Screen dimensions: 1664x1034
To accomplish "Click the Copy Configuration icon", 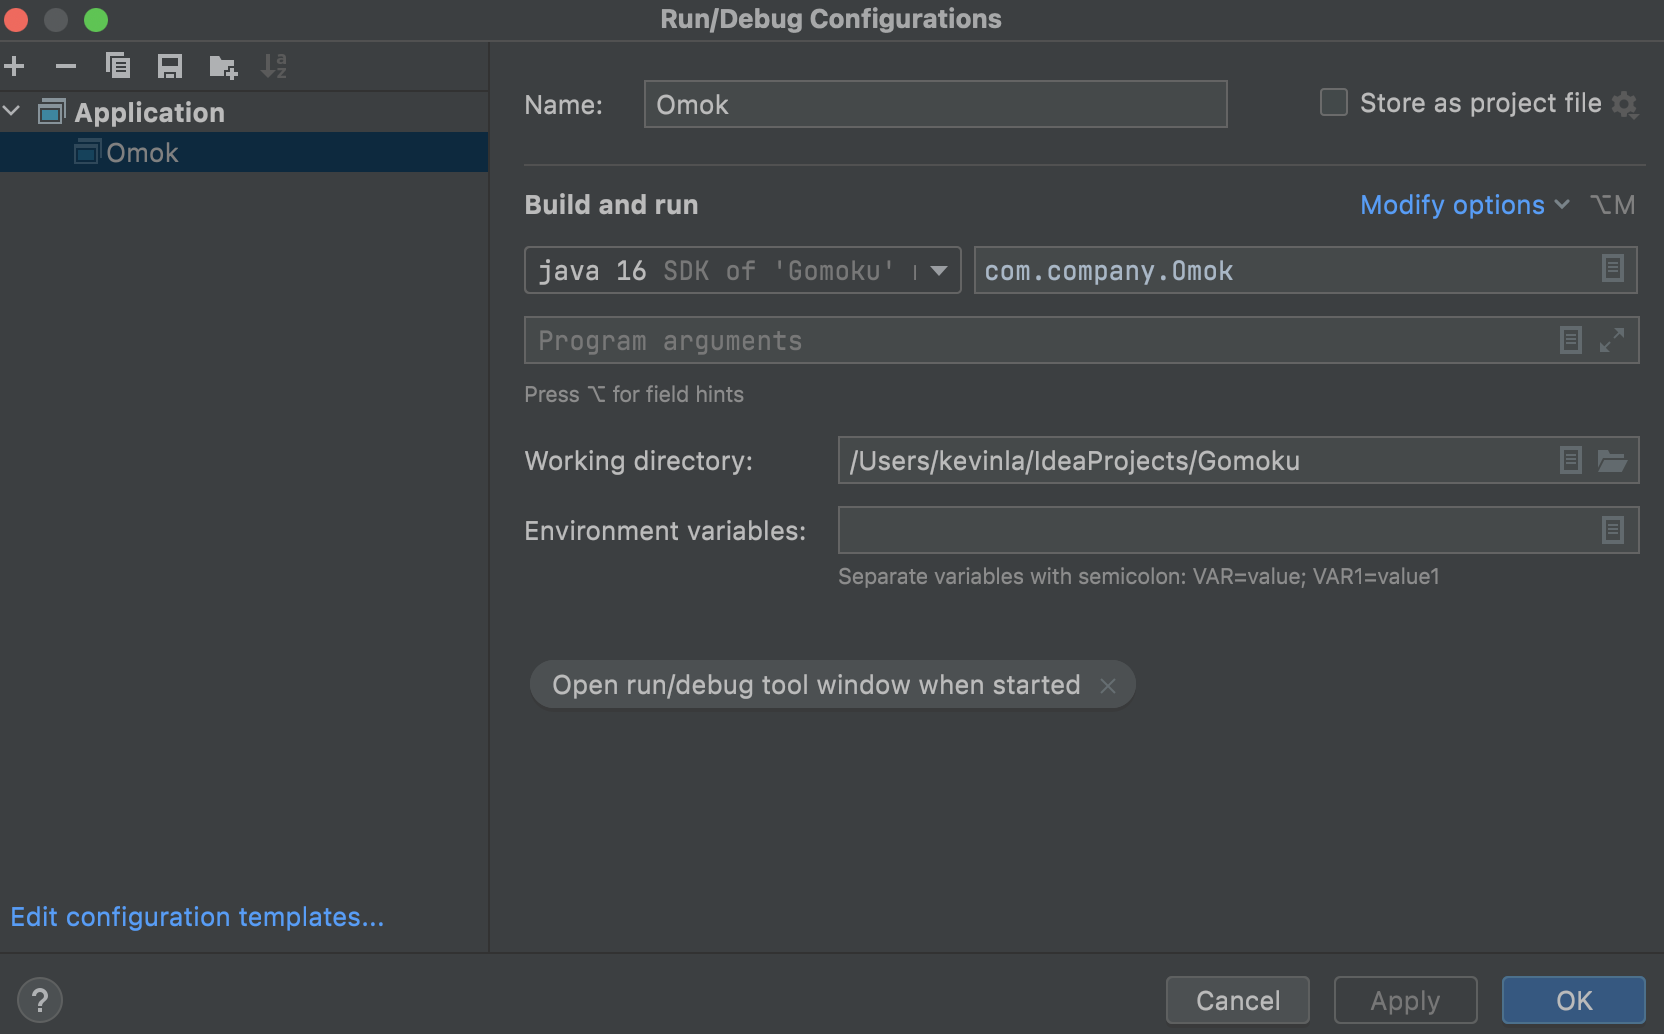I will point(118,67).
